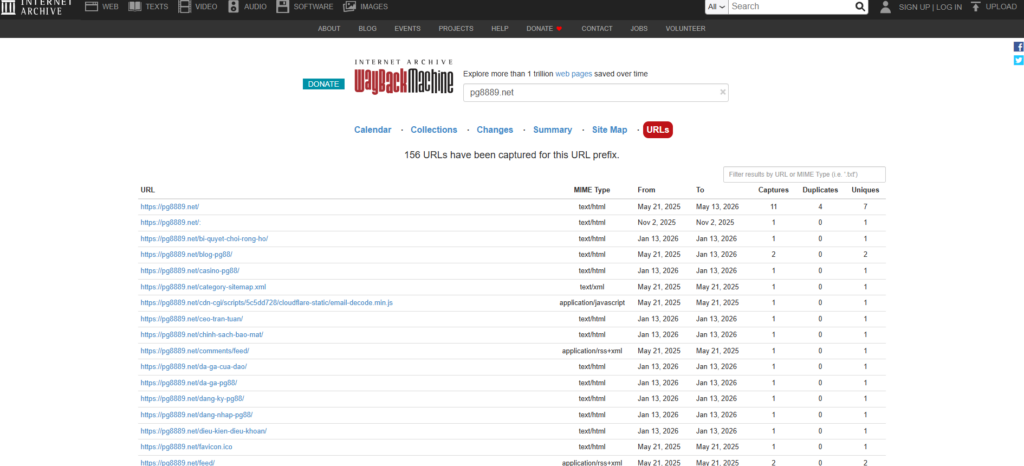Select the highlighted URLs tab
This screenshot has width=1024, height=466.
[x=658, y=130]
